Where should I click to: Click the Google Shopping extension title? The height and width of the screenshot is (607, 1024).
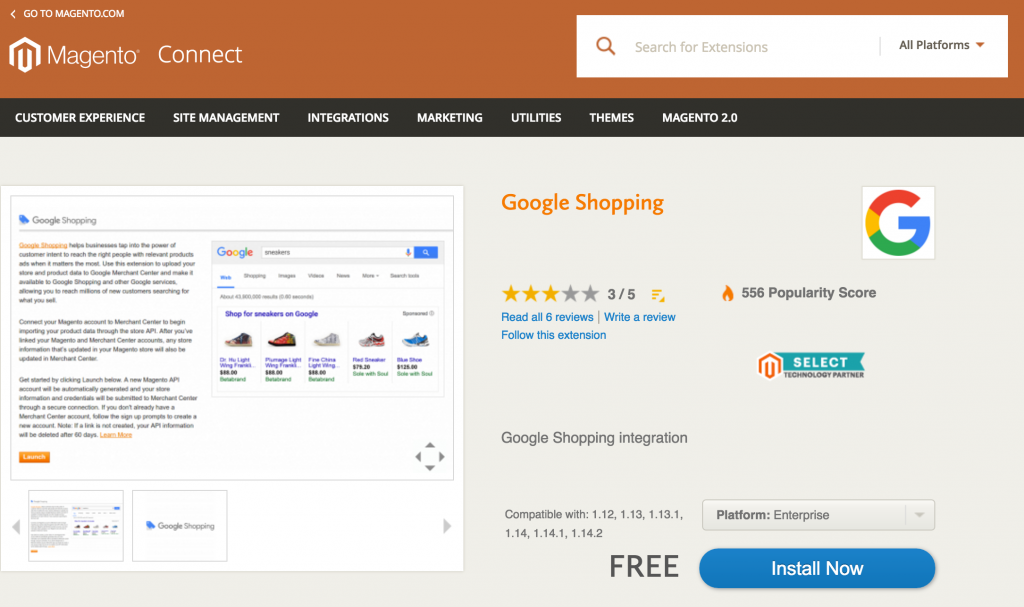583,203
